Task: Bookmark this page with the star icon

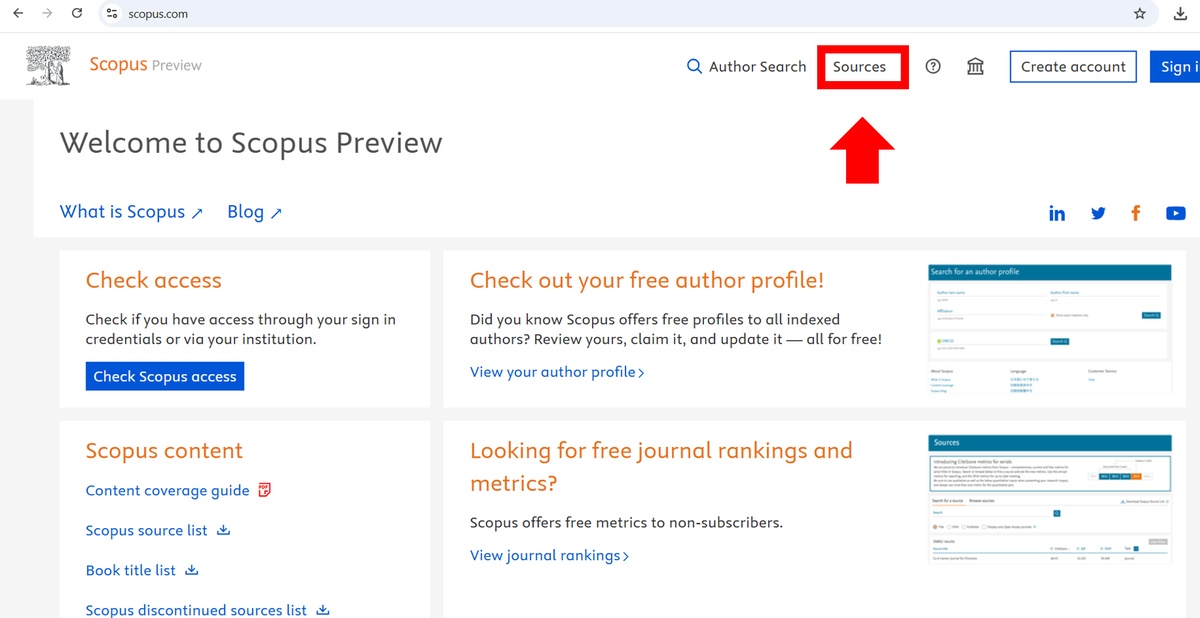Action: (x=1139, y=14)
